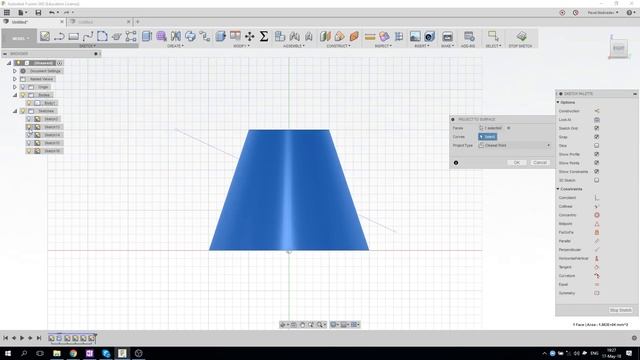The height and width of the screenshot is (360, 640).
Task: Collapse the Constraints section in Sketch Palette
Action: click(x=558, y=189)
